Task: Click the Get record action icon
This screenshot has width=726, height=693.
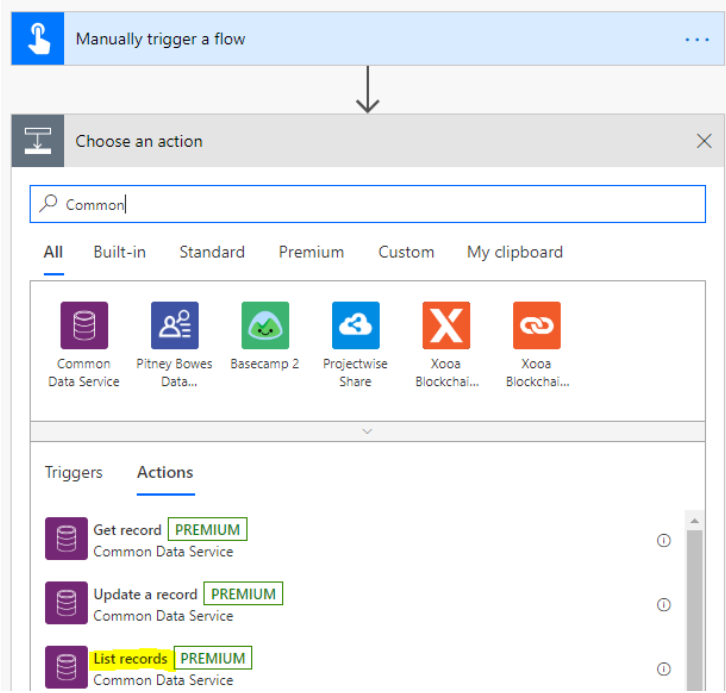Action: click(66, 538)
